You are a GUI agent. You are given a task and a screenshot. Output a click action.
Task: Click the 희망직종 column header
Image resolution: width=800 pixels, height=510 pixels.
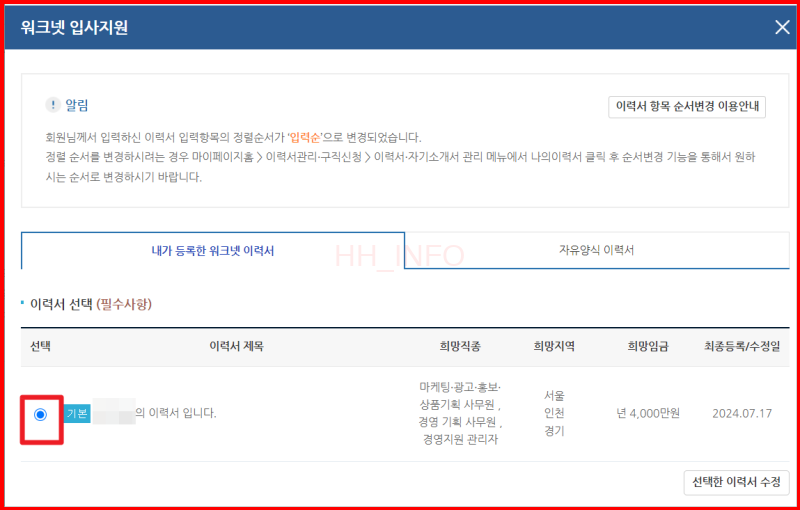[x=460, y=346]
